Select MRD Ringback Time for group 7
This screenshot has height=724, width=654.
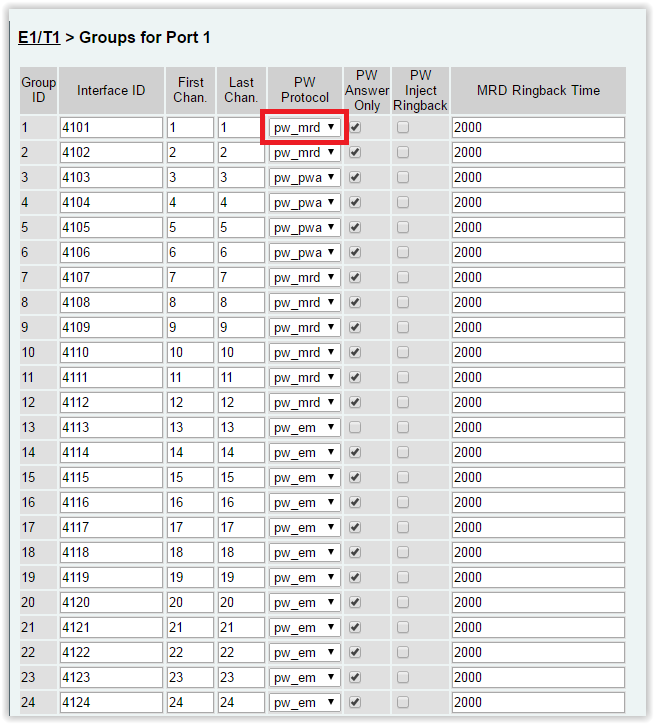[x=538, y=278]
